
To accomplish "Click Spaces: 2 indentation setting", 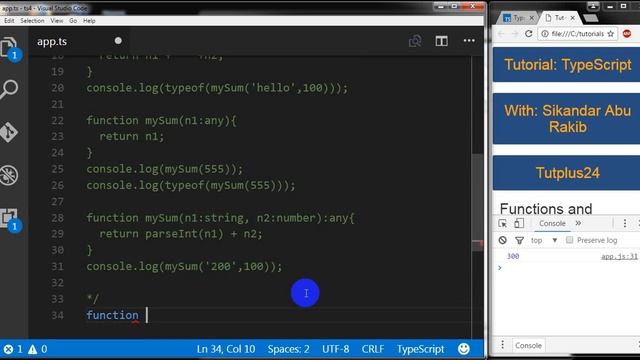I will click(288, 349).
